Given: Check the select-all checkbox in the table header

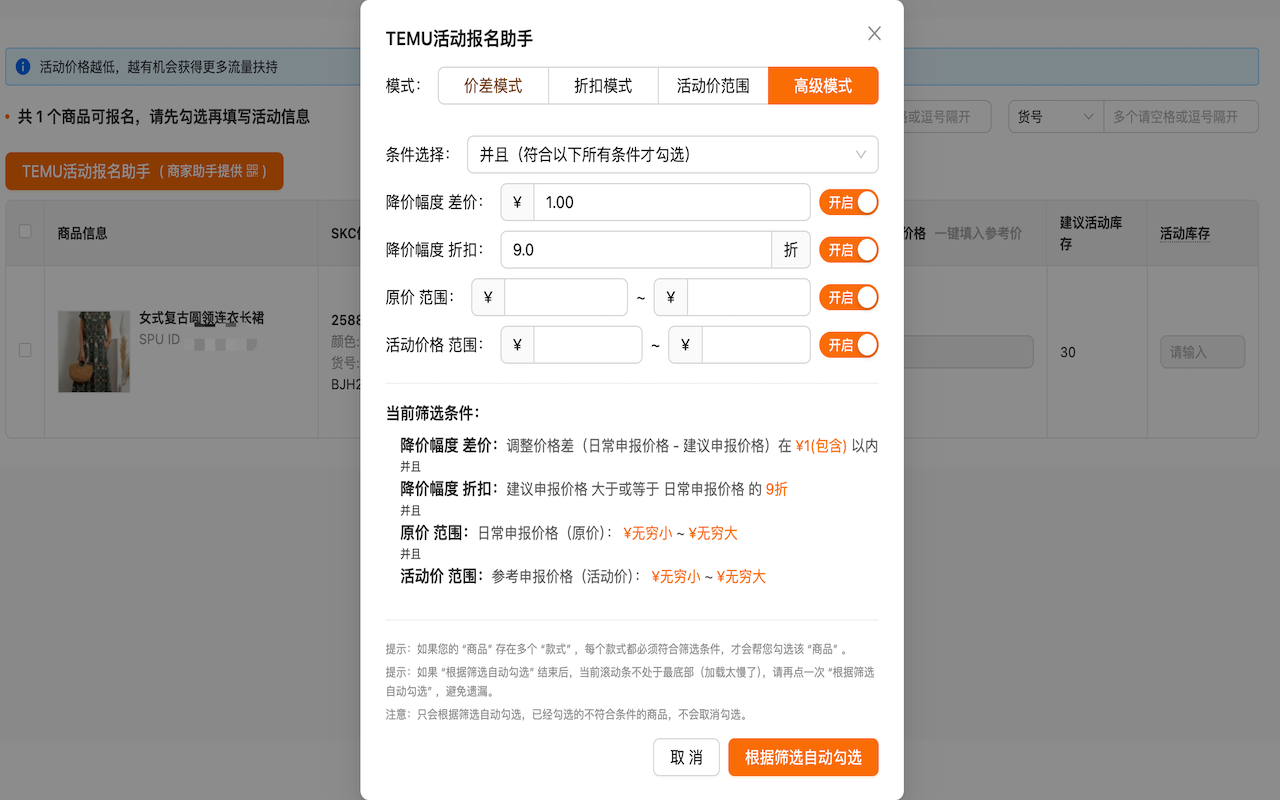Looking at the screenshot, I should pos(25,232).
